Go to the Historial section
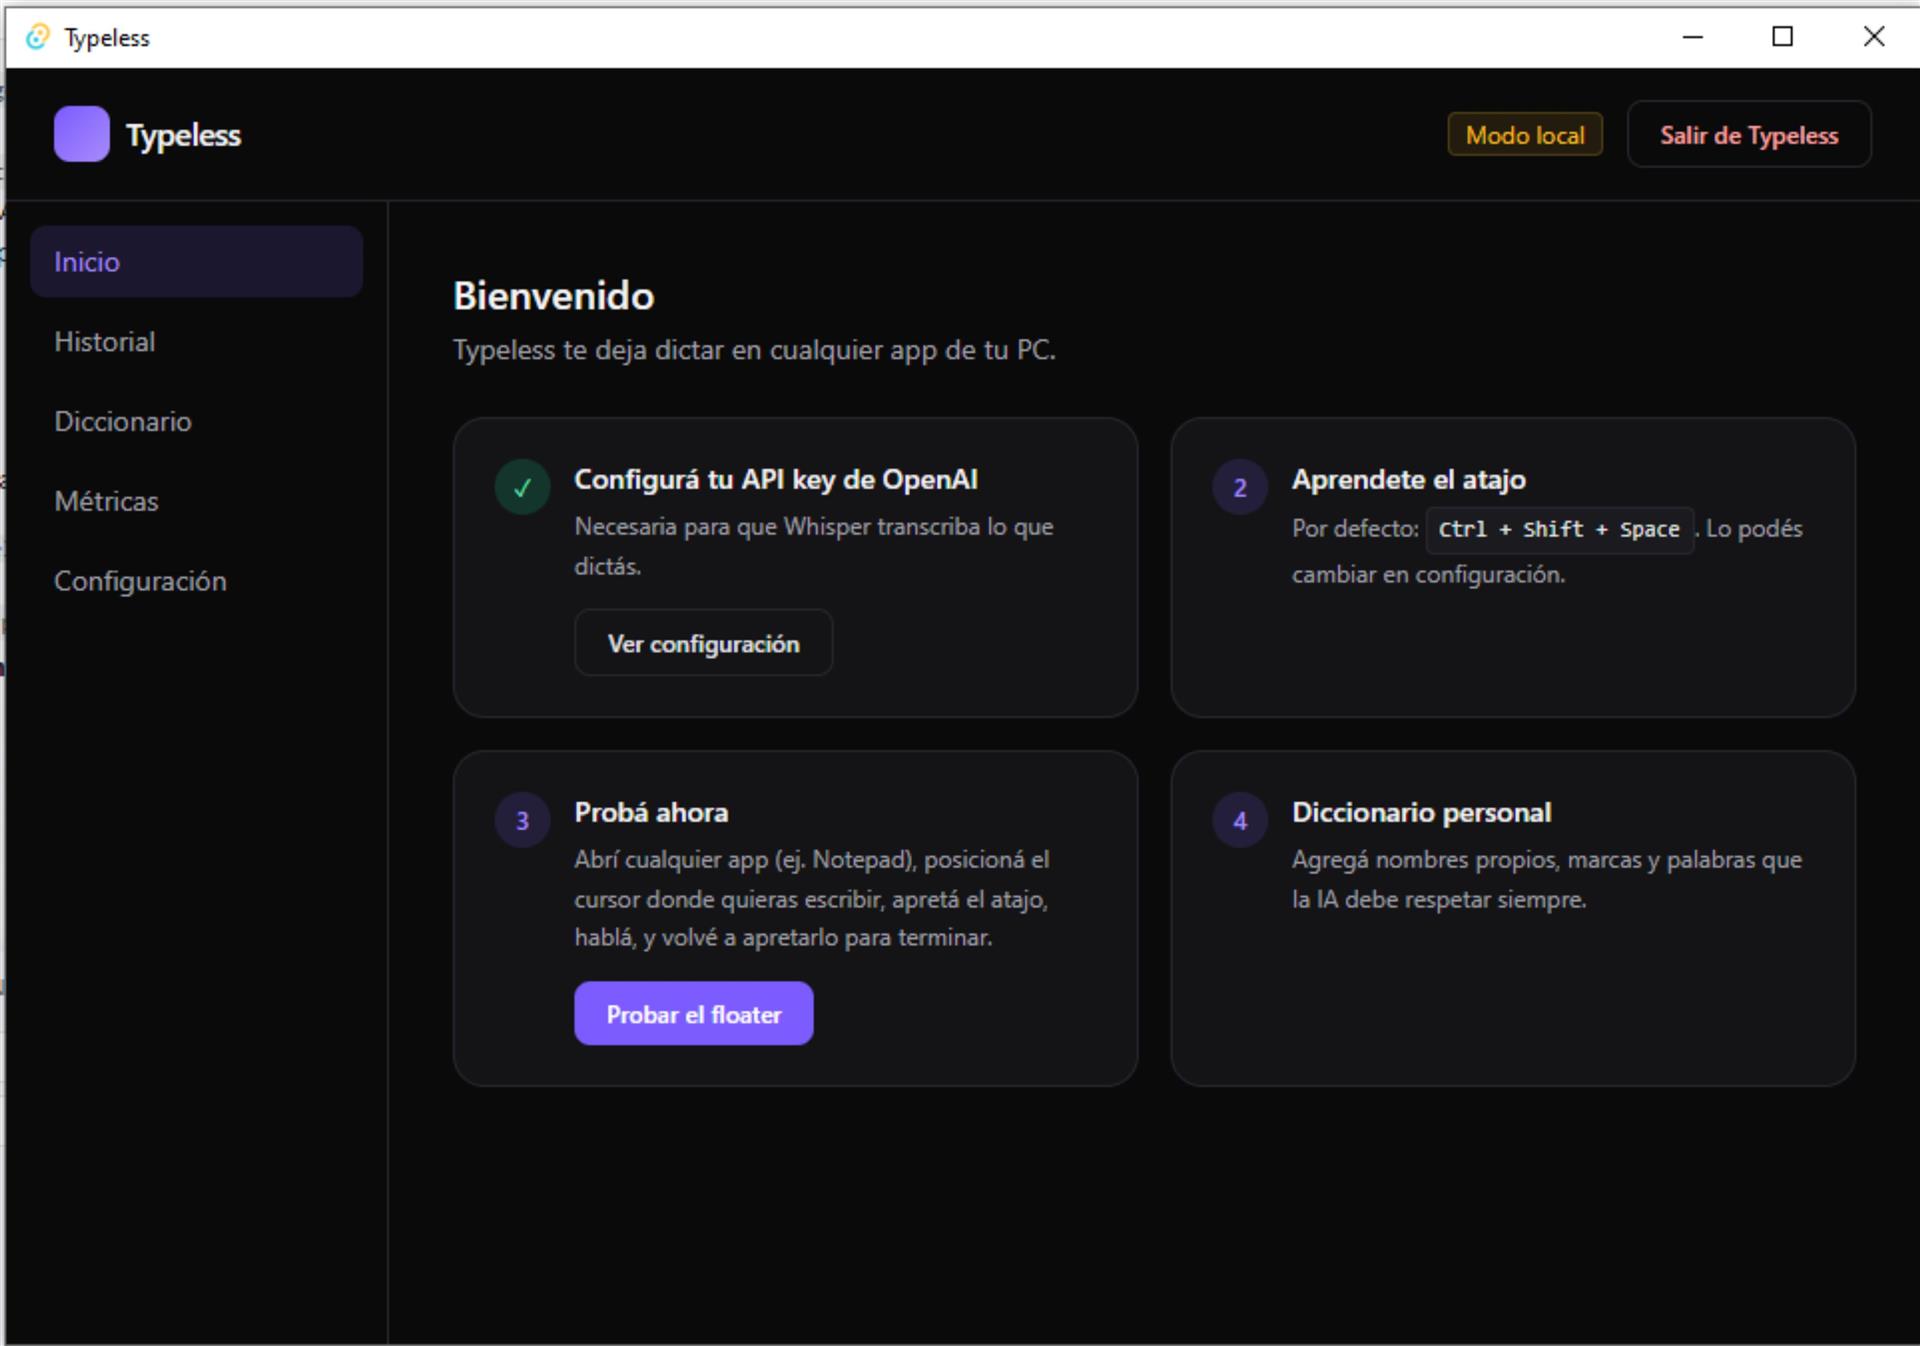 coord(196,341)
